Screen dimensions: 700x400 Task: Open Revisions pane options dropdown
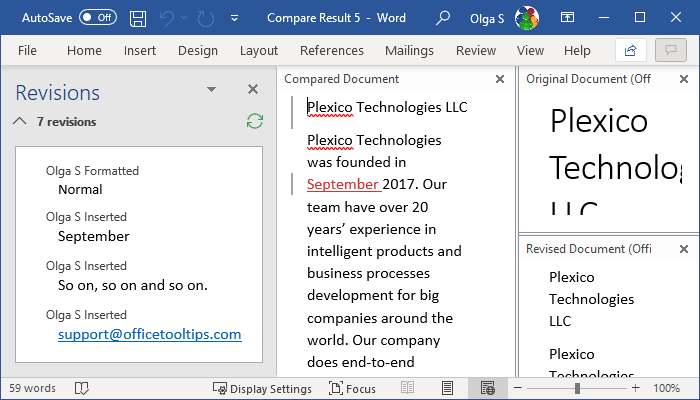tap(212, 89)
